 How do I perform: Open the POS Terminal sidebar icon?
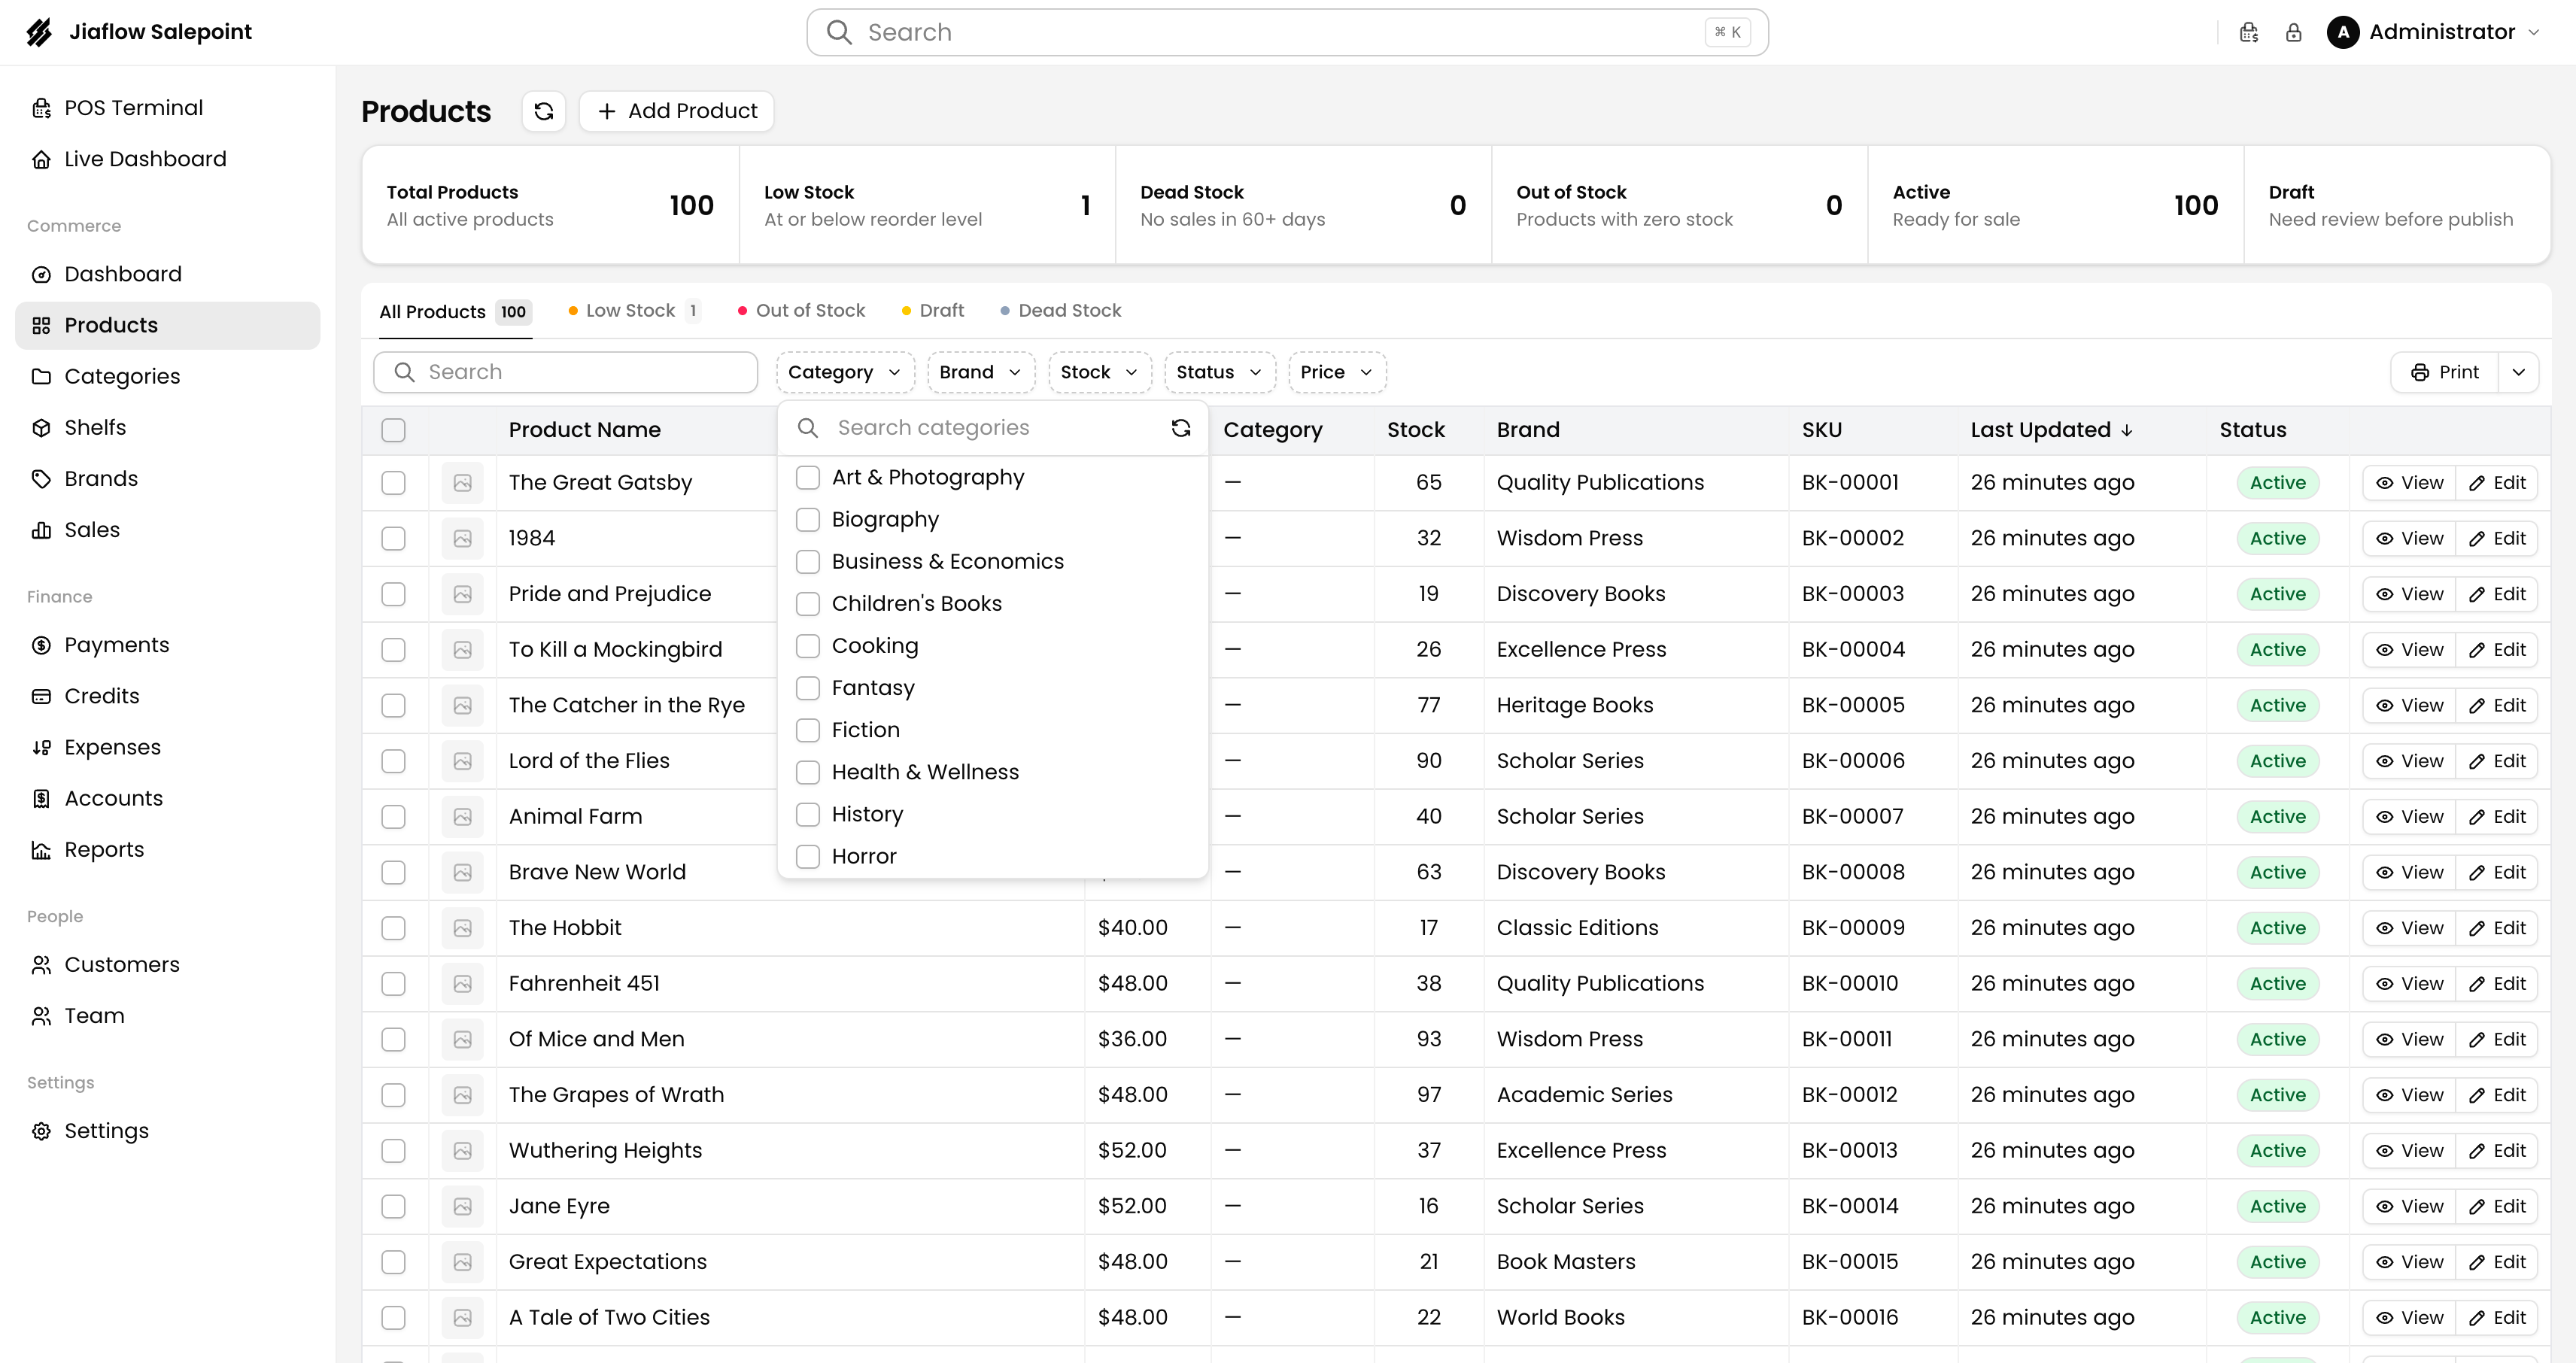[x=41, y=108]
